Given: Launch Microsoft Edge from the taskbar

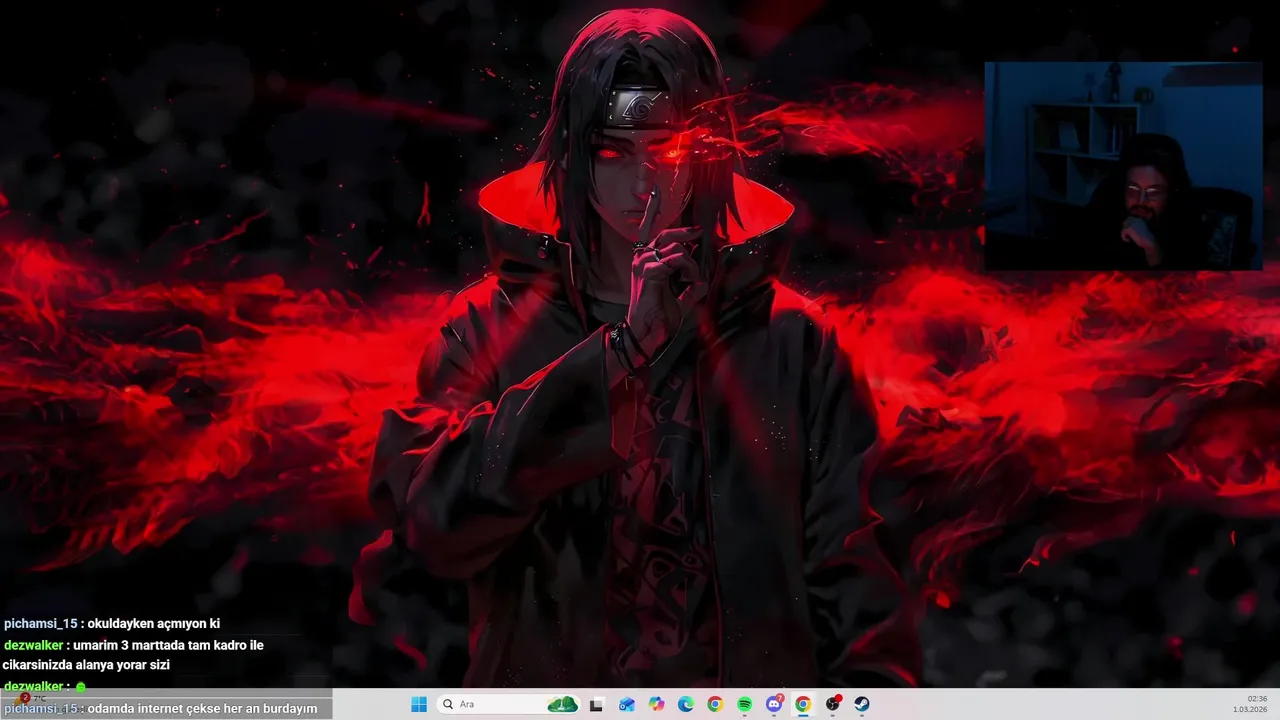Looking at the screenshot, I should 686,704.
